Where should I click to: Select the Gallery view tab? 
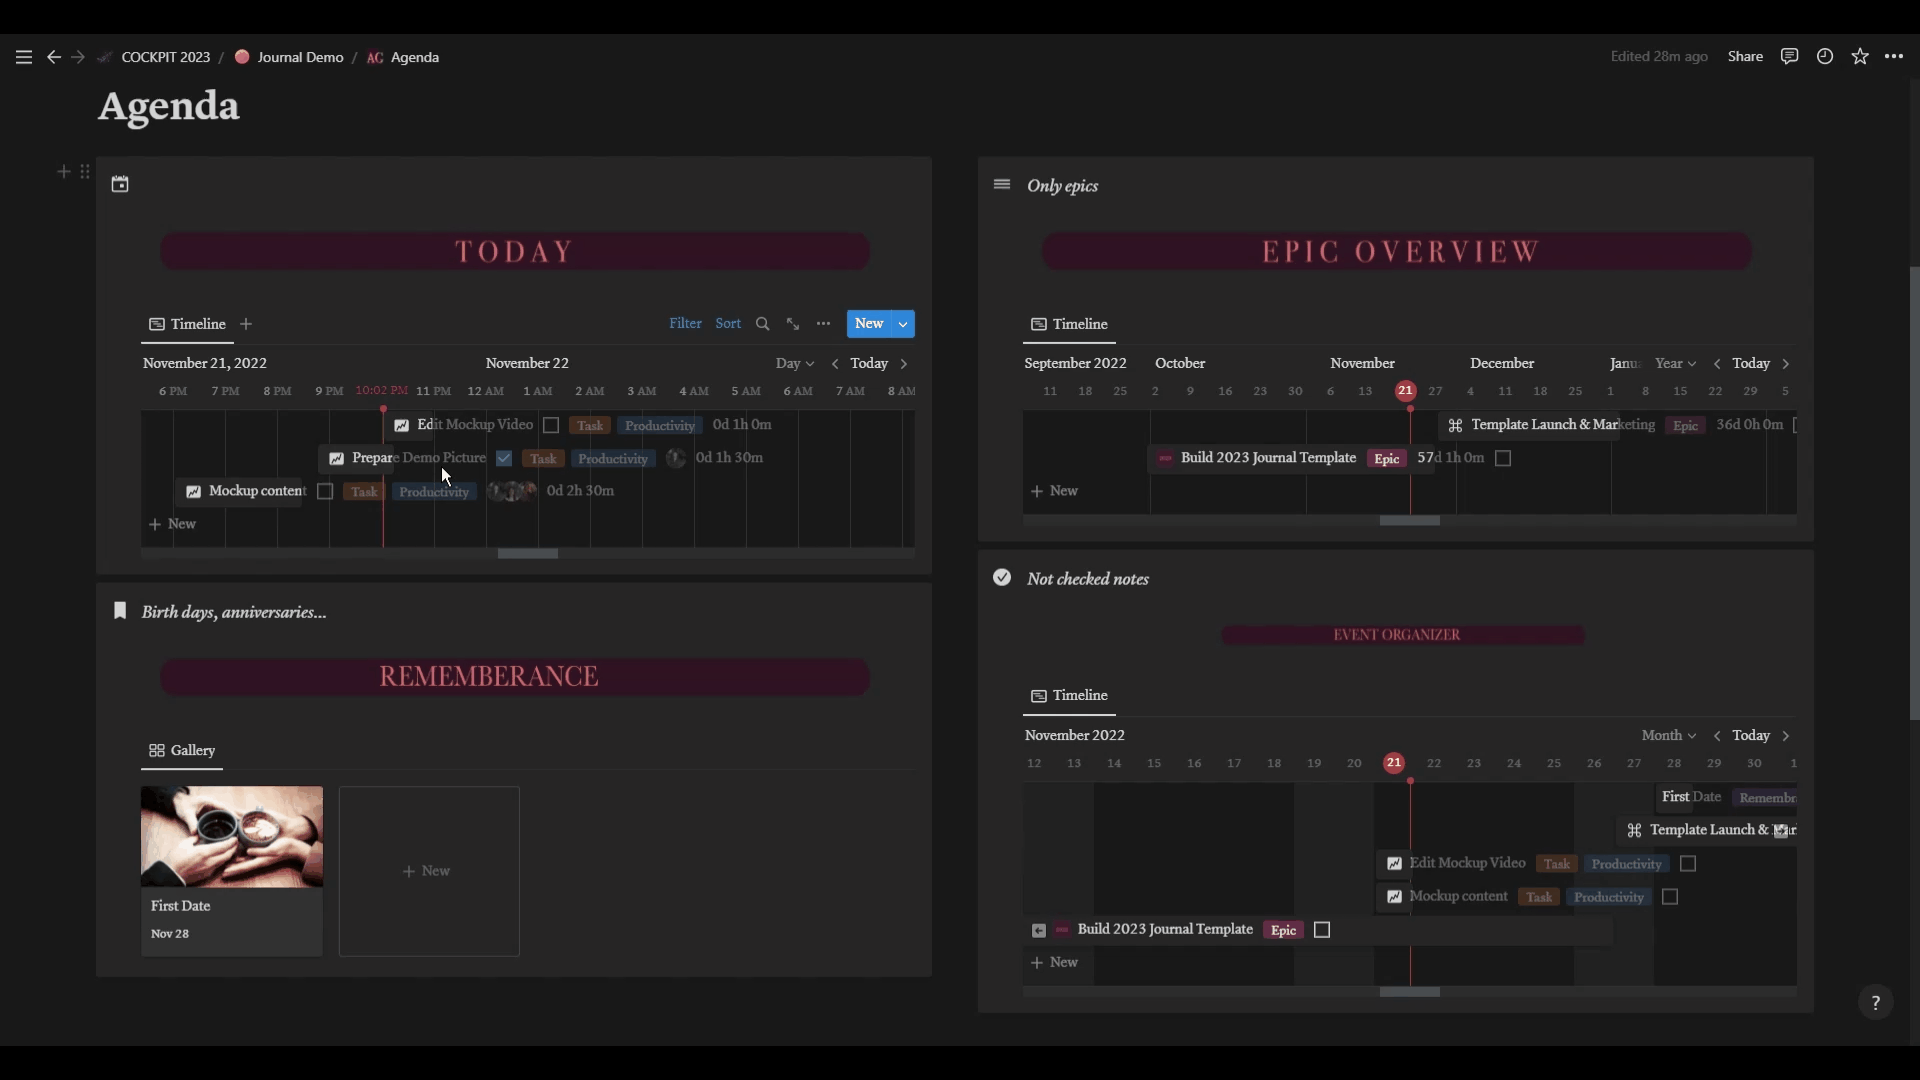point(182,750)
